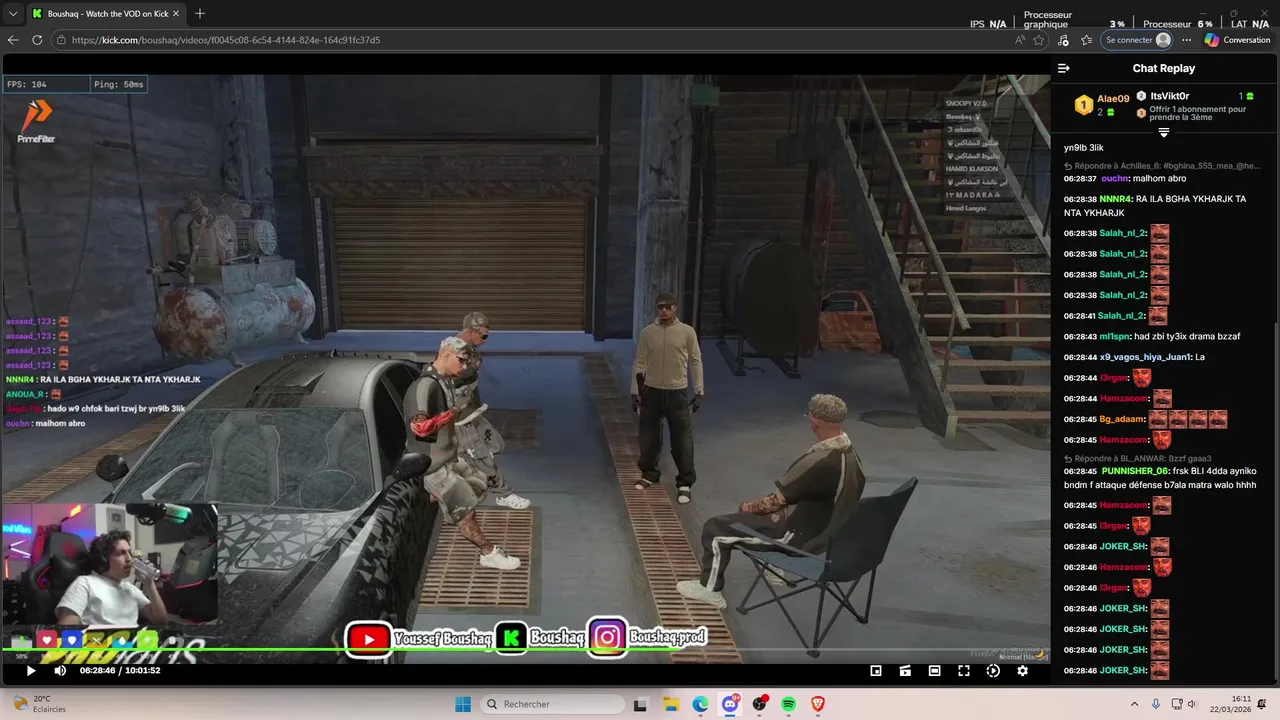Show hidden system tray icons
Image resolution: width=1280 pixels, height=720 pixels.
1135,704
